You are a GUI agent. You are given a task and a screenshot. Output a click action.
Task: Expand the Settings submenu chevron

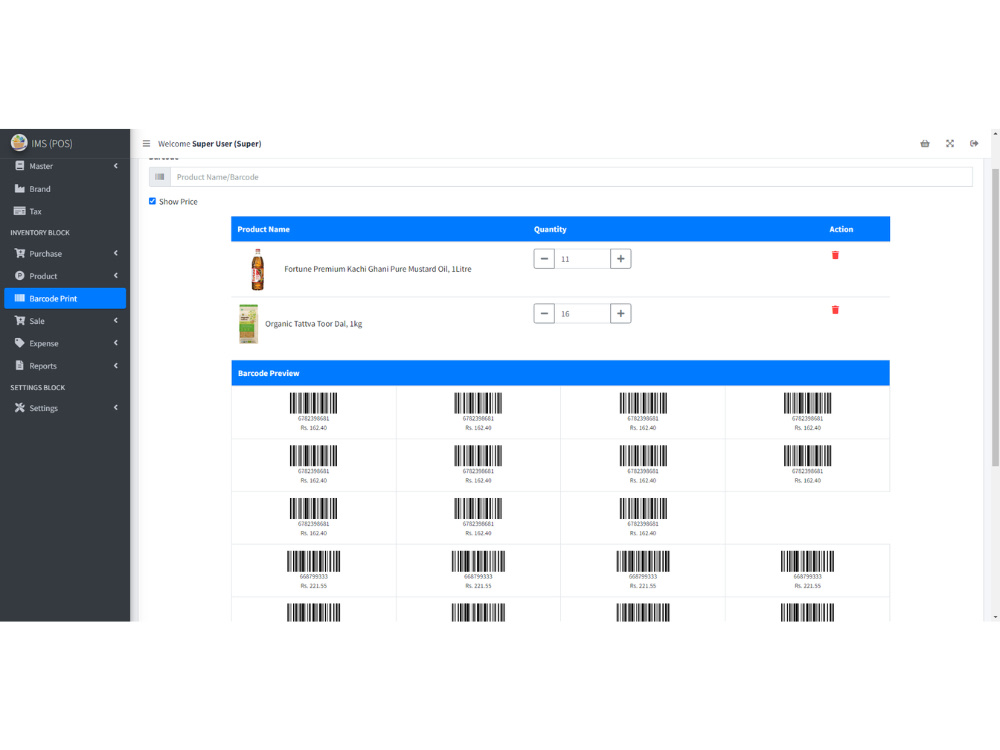coord(115,408)
